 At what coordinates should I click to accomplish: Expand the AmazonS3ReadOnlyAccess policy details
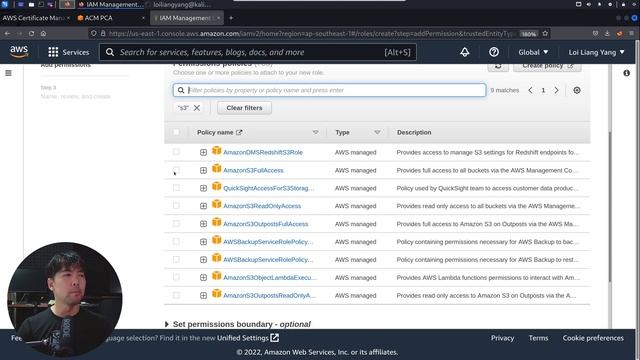pyautogui.click(x=203, y=206)
